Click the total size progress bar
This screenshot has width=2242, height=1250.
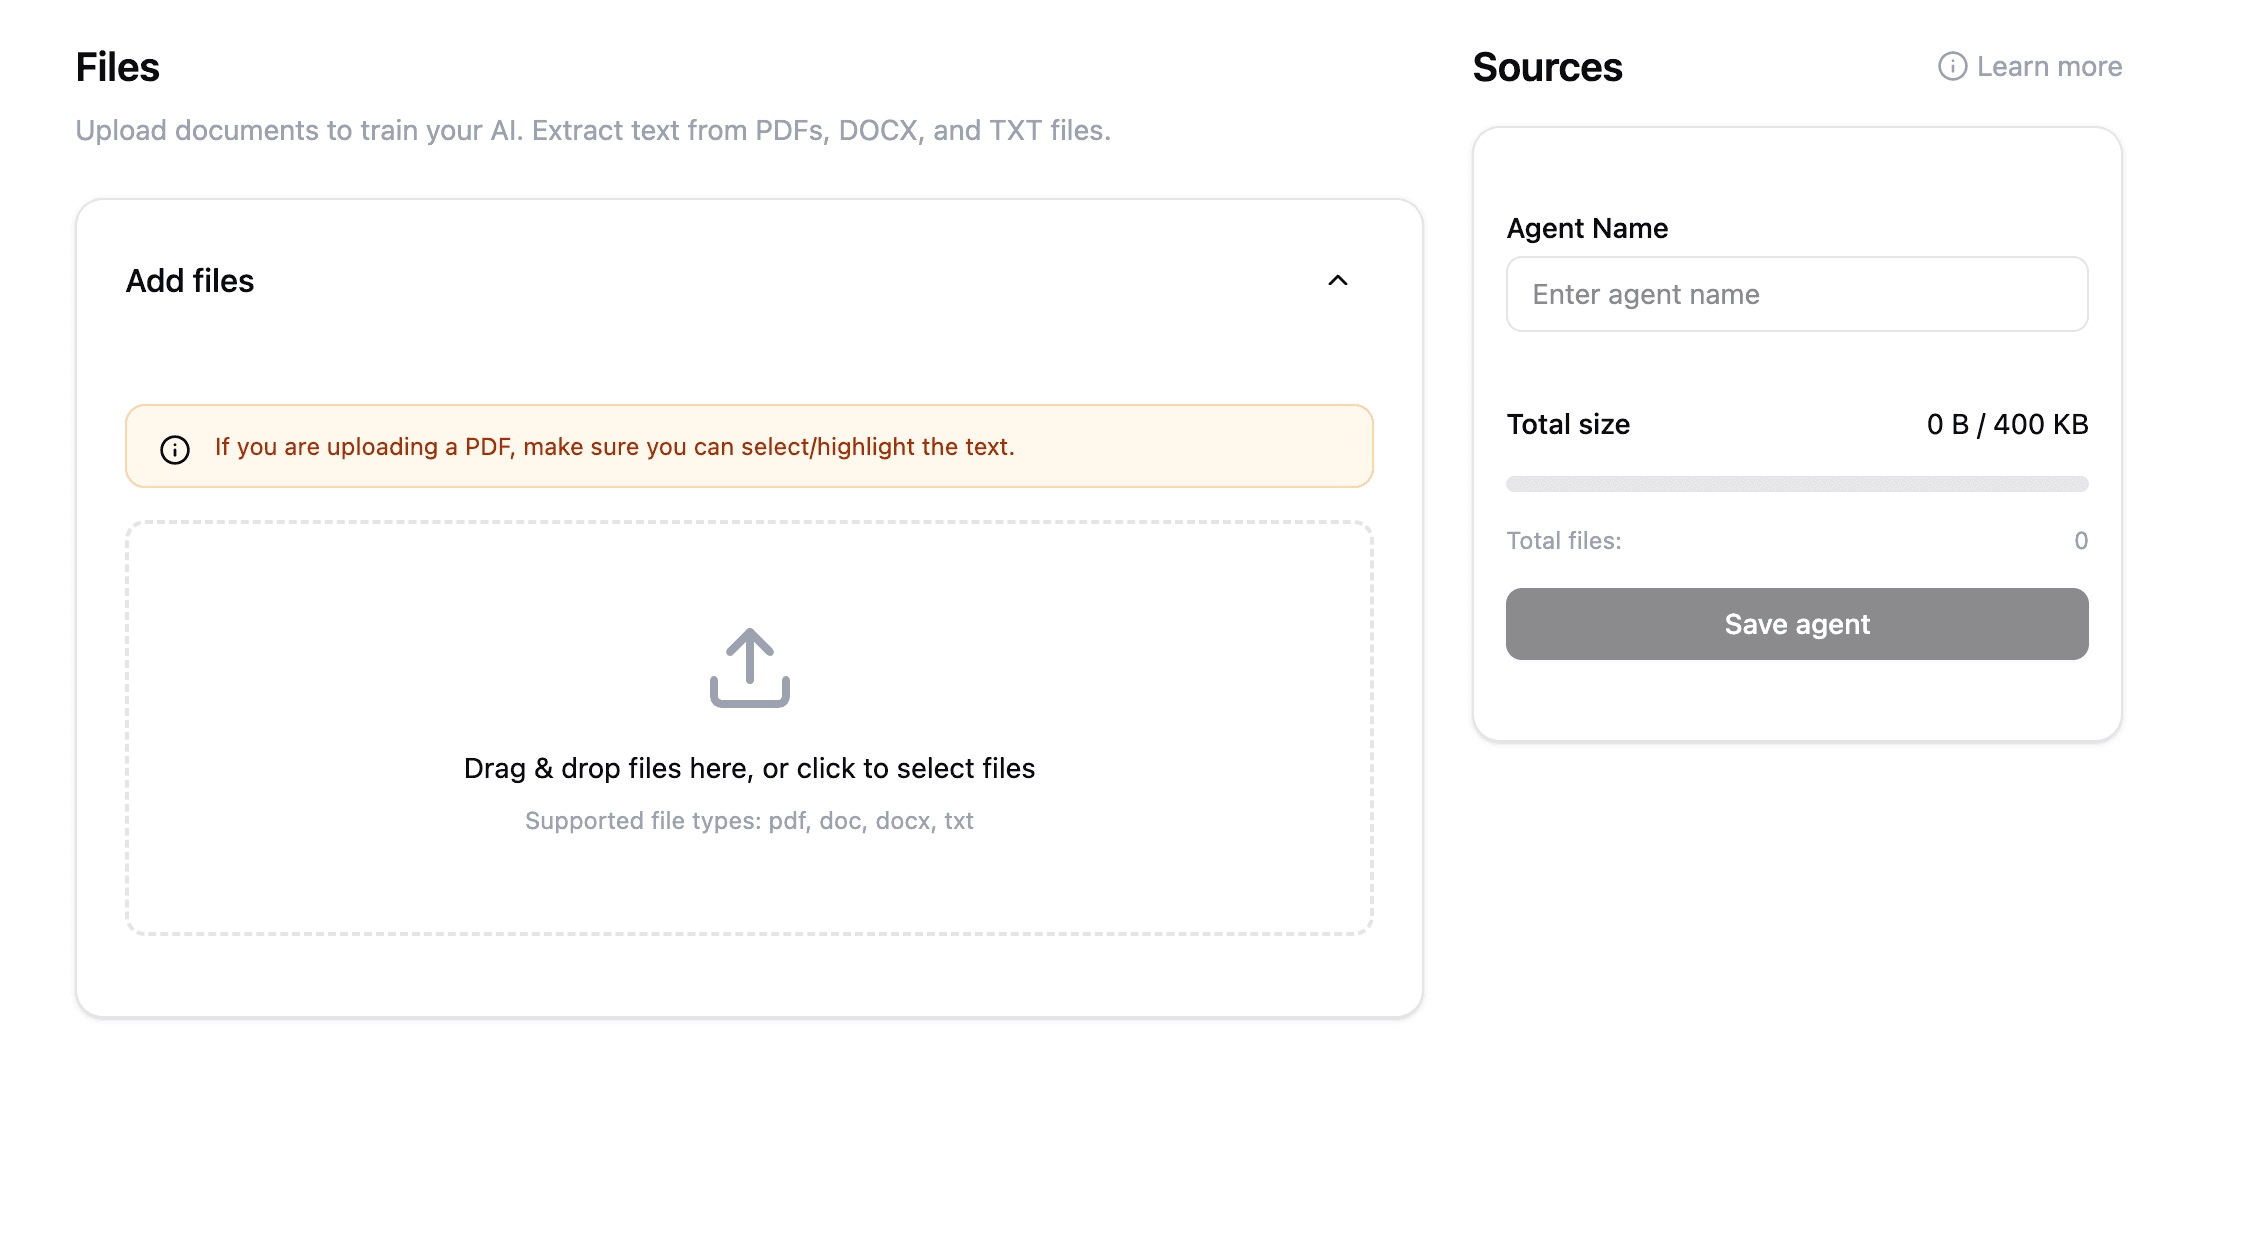pos(1796,484)
